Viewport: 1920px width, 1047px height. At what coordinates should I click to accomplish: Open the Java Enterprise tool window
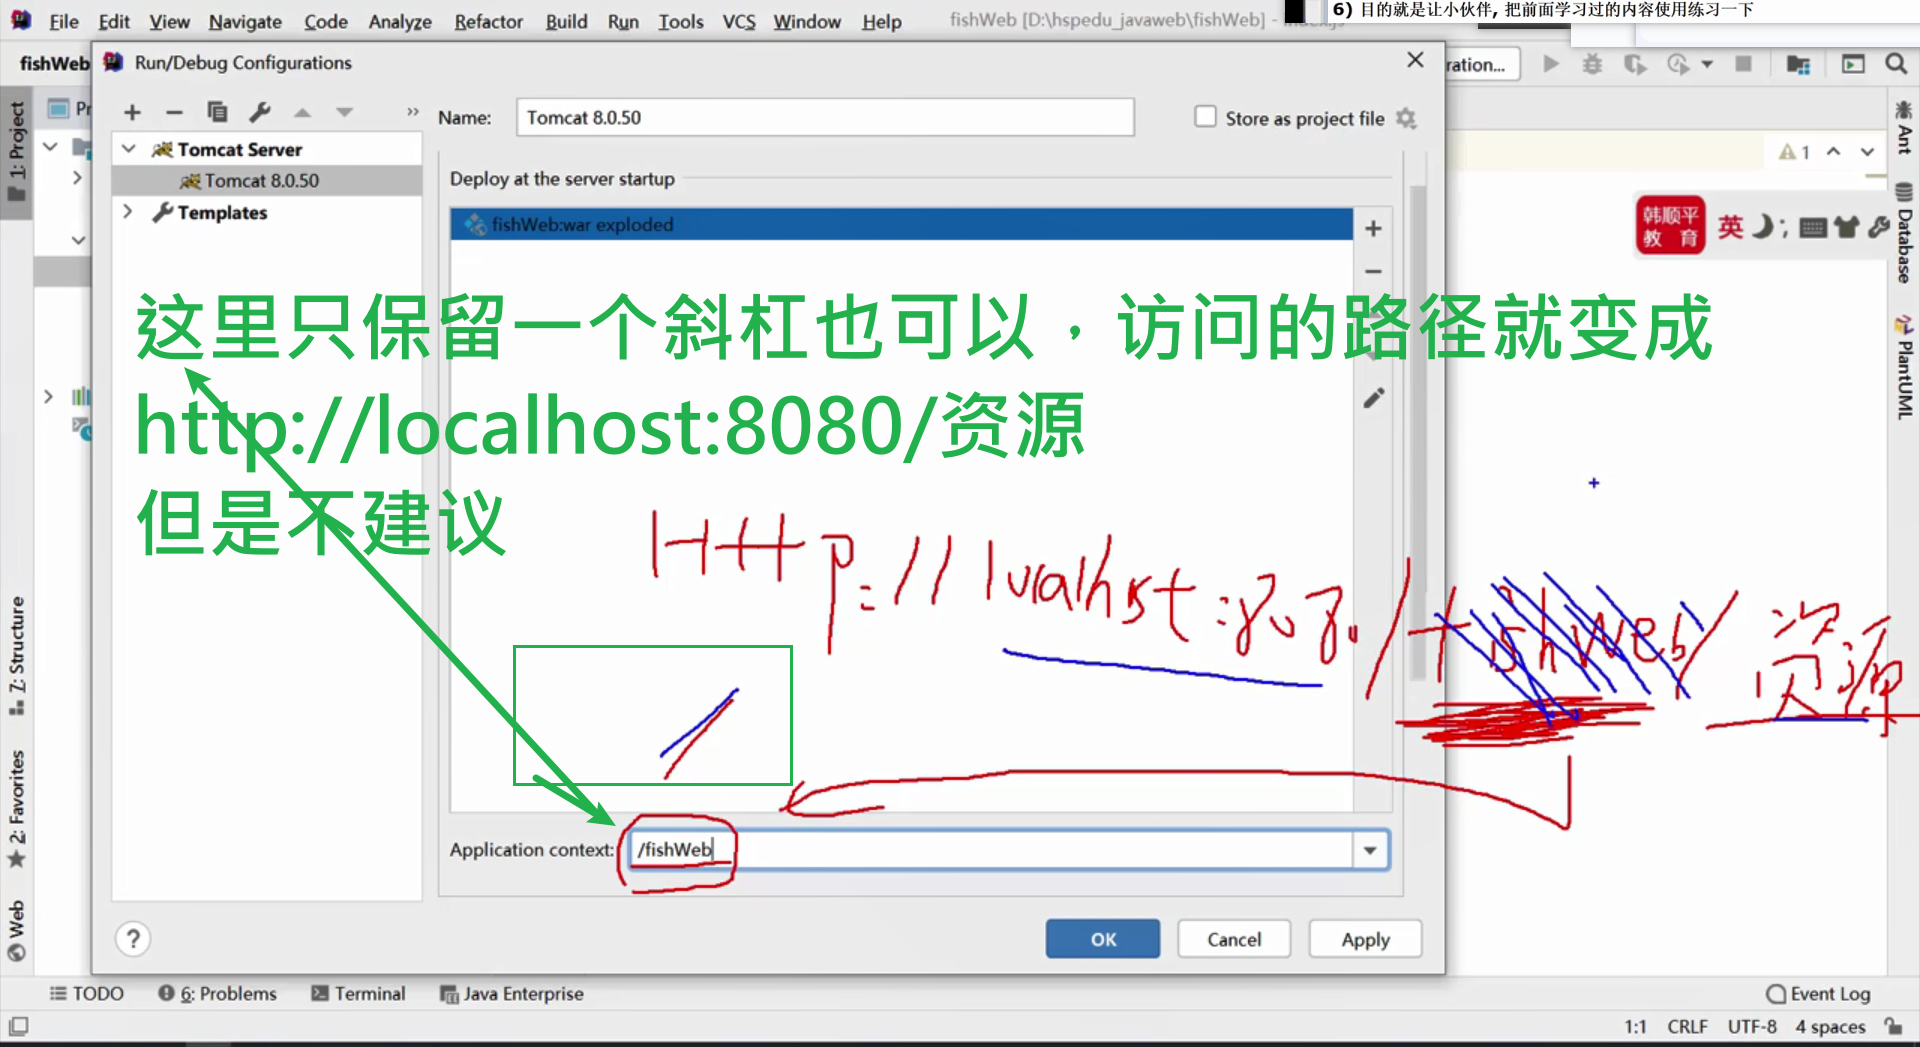(x=511, y=993)
